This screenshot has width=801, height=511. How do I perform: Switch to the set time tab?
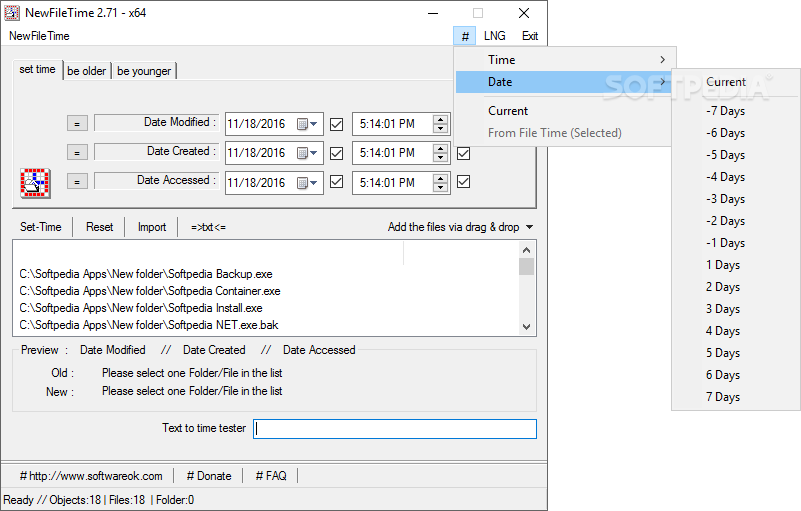click(37, 69)
